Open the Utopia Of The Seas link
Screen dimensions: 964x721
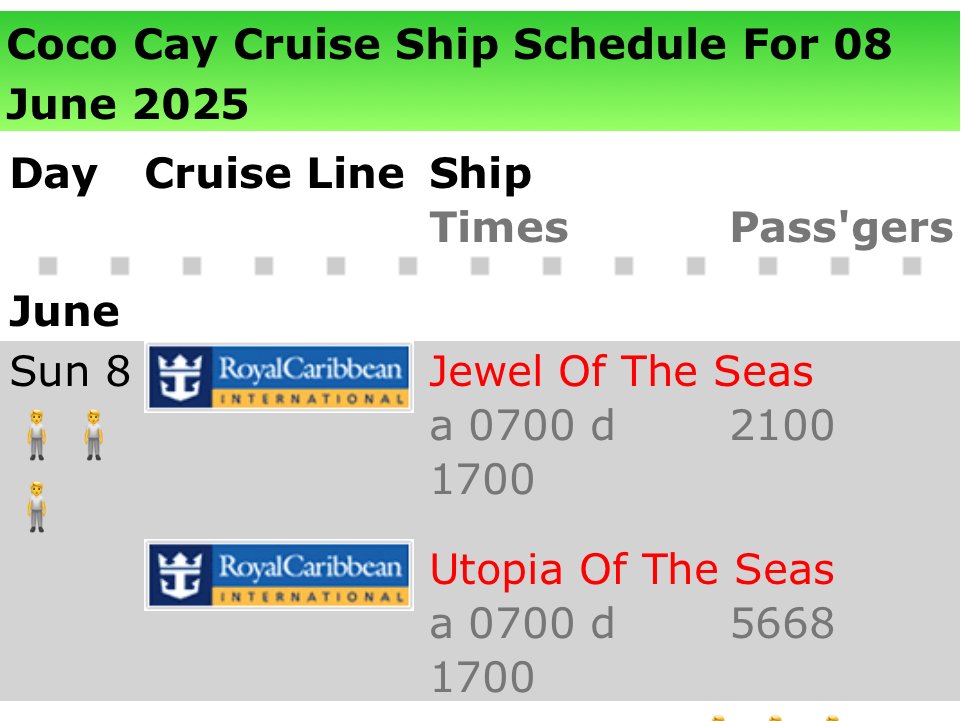tap(631, 569)
